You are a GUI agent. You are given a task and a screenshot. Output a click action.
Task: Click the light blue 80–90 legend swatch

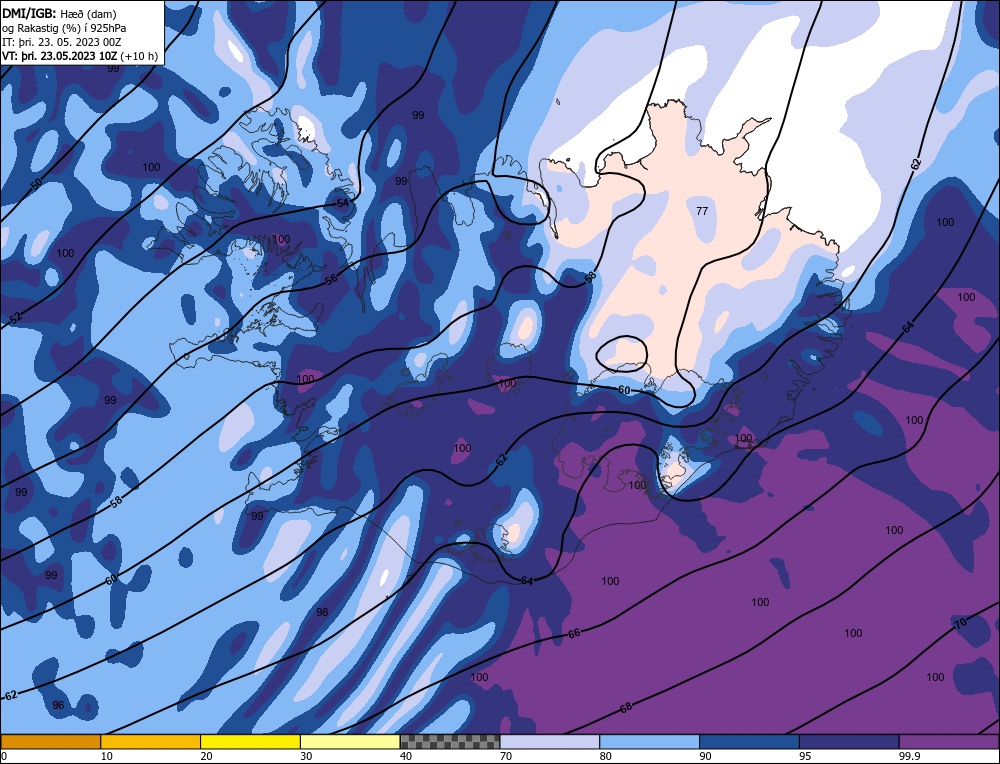(x=649, y=741)
